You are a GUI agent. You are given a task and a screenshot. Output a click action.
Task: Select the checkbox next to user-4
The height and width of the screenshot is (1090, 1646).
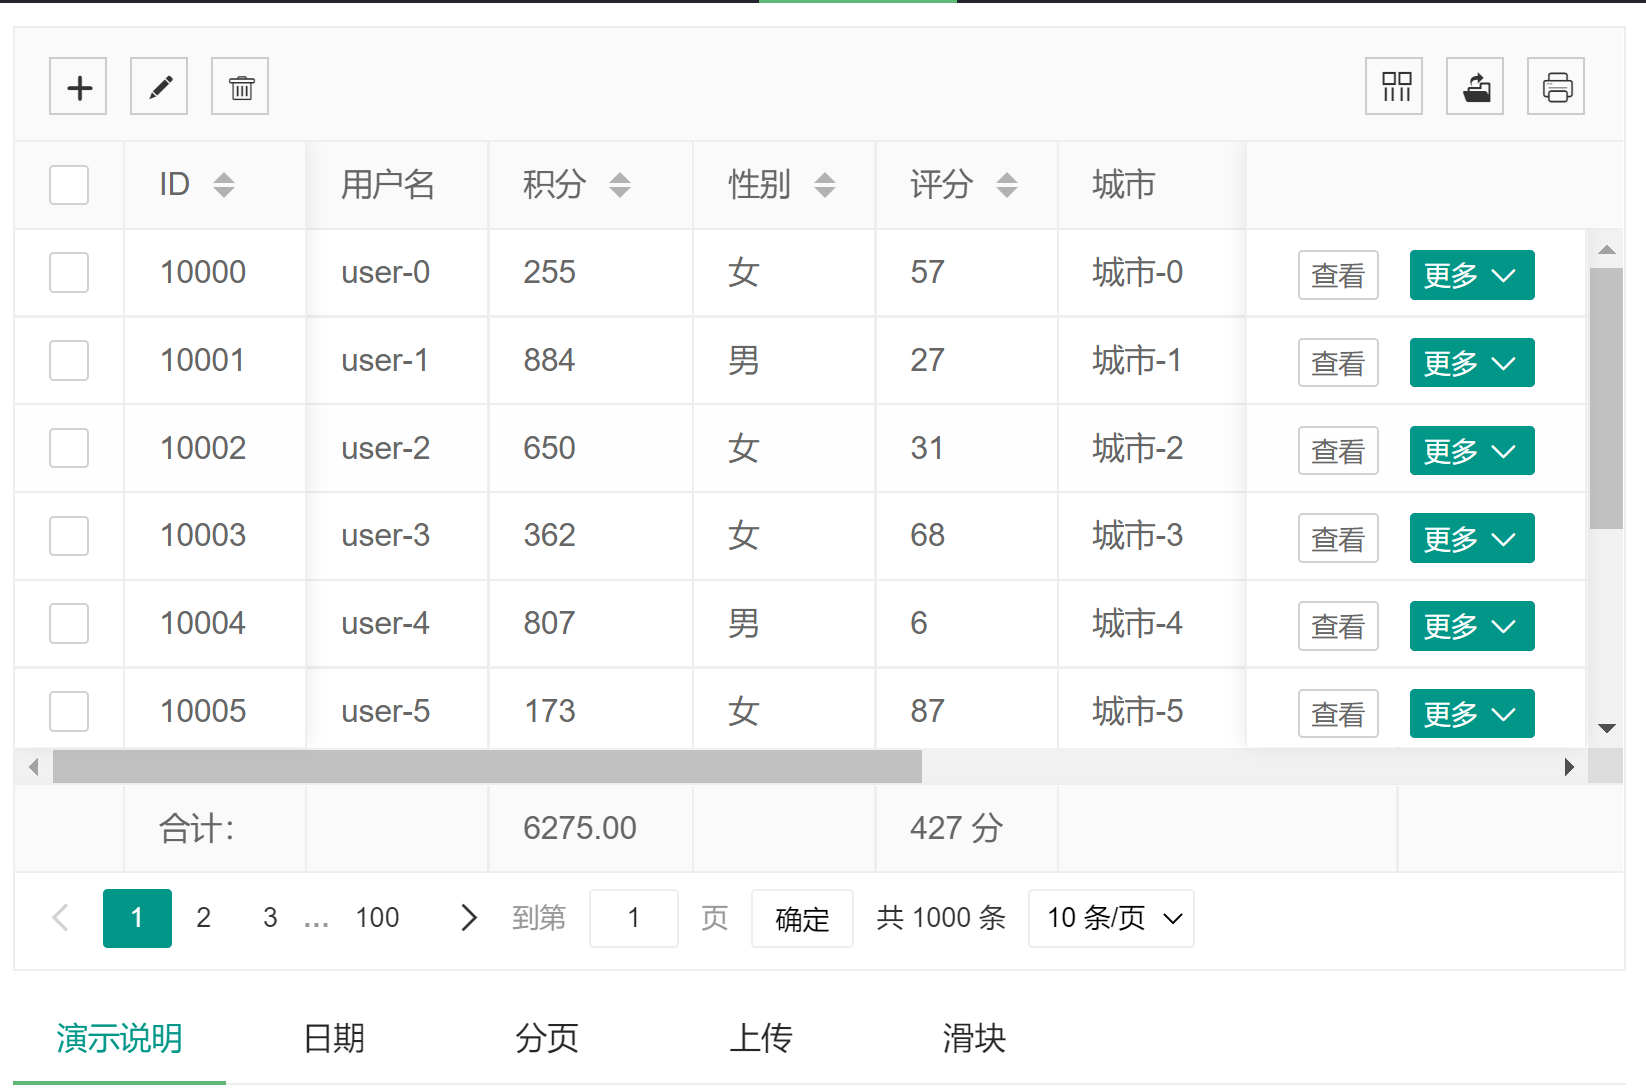(x=68, y=623)
